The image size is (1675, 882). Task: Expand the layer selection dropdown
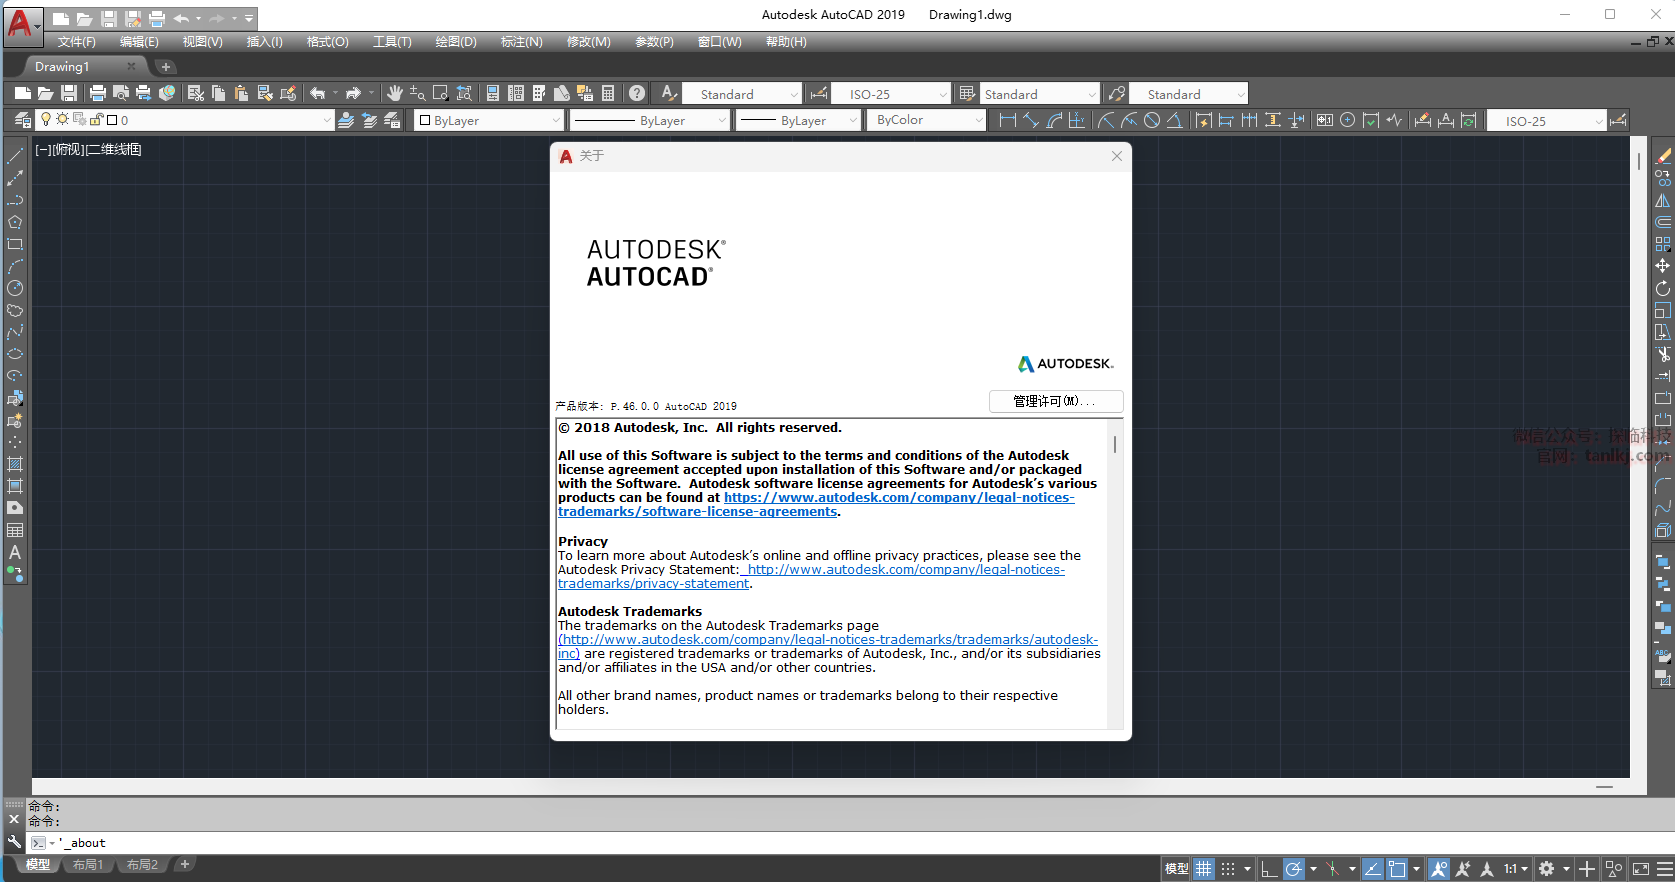326,120
